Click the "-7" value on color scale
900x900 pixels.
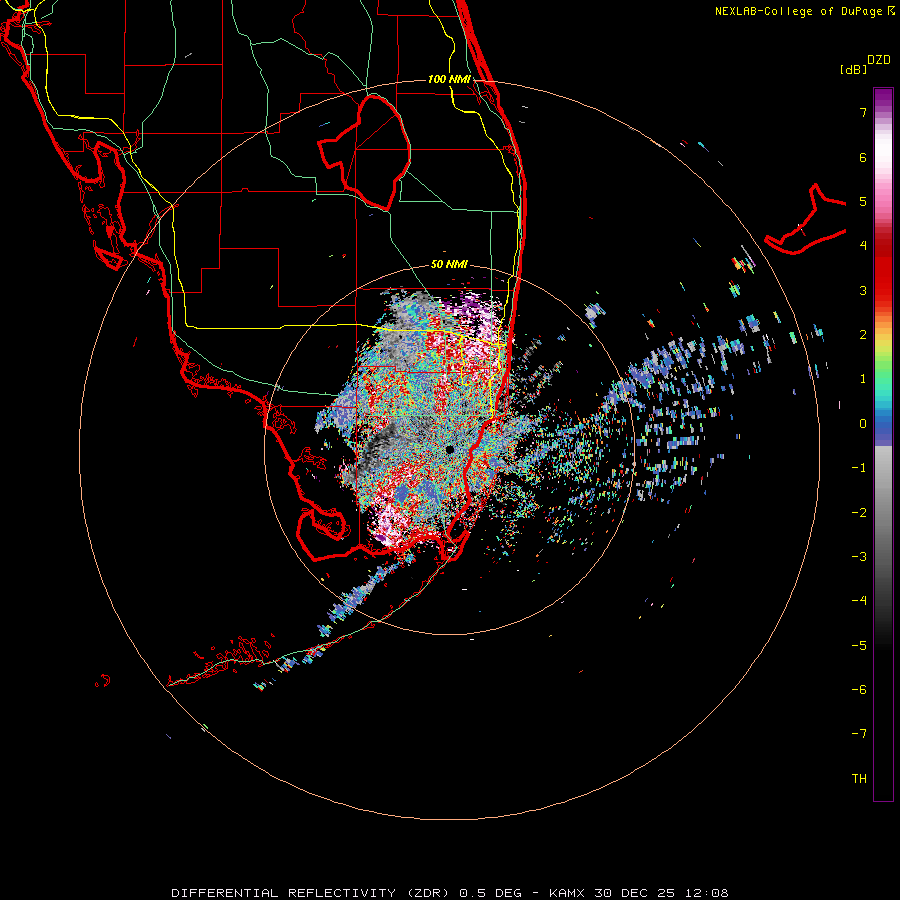[x=859, y=734]
